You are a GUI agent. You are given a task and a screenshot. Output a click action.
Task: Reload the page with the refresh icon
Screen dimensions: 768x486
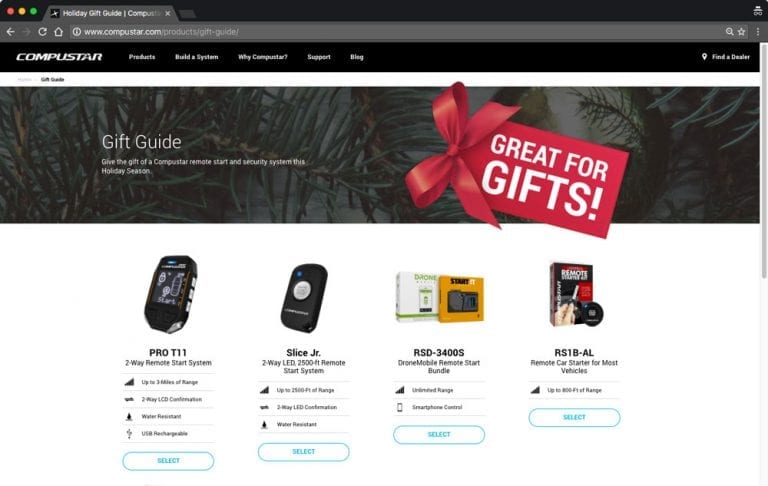pos(43,32)
